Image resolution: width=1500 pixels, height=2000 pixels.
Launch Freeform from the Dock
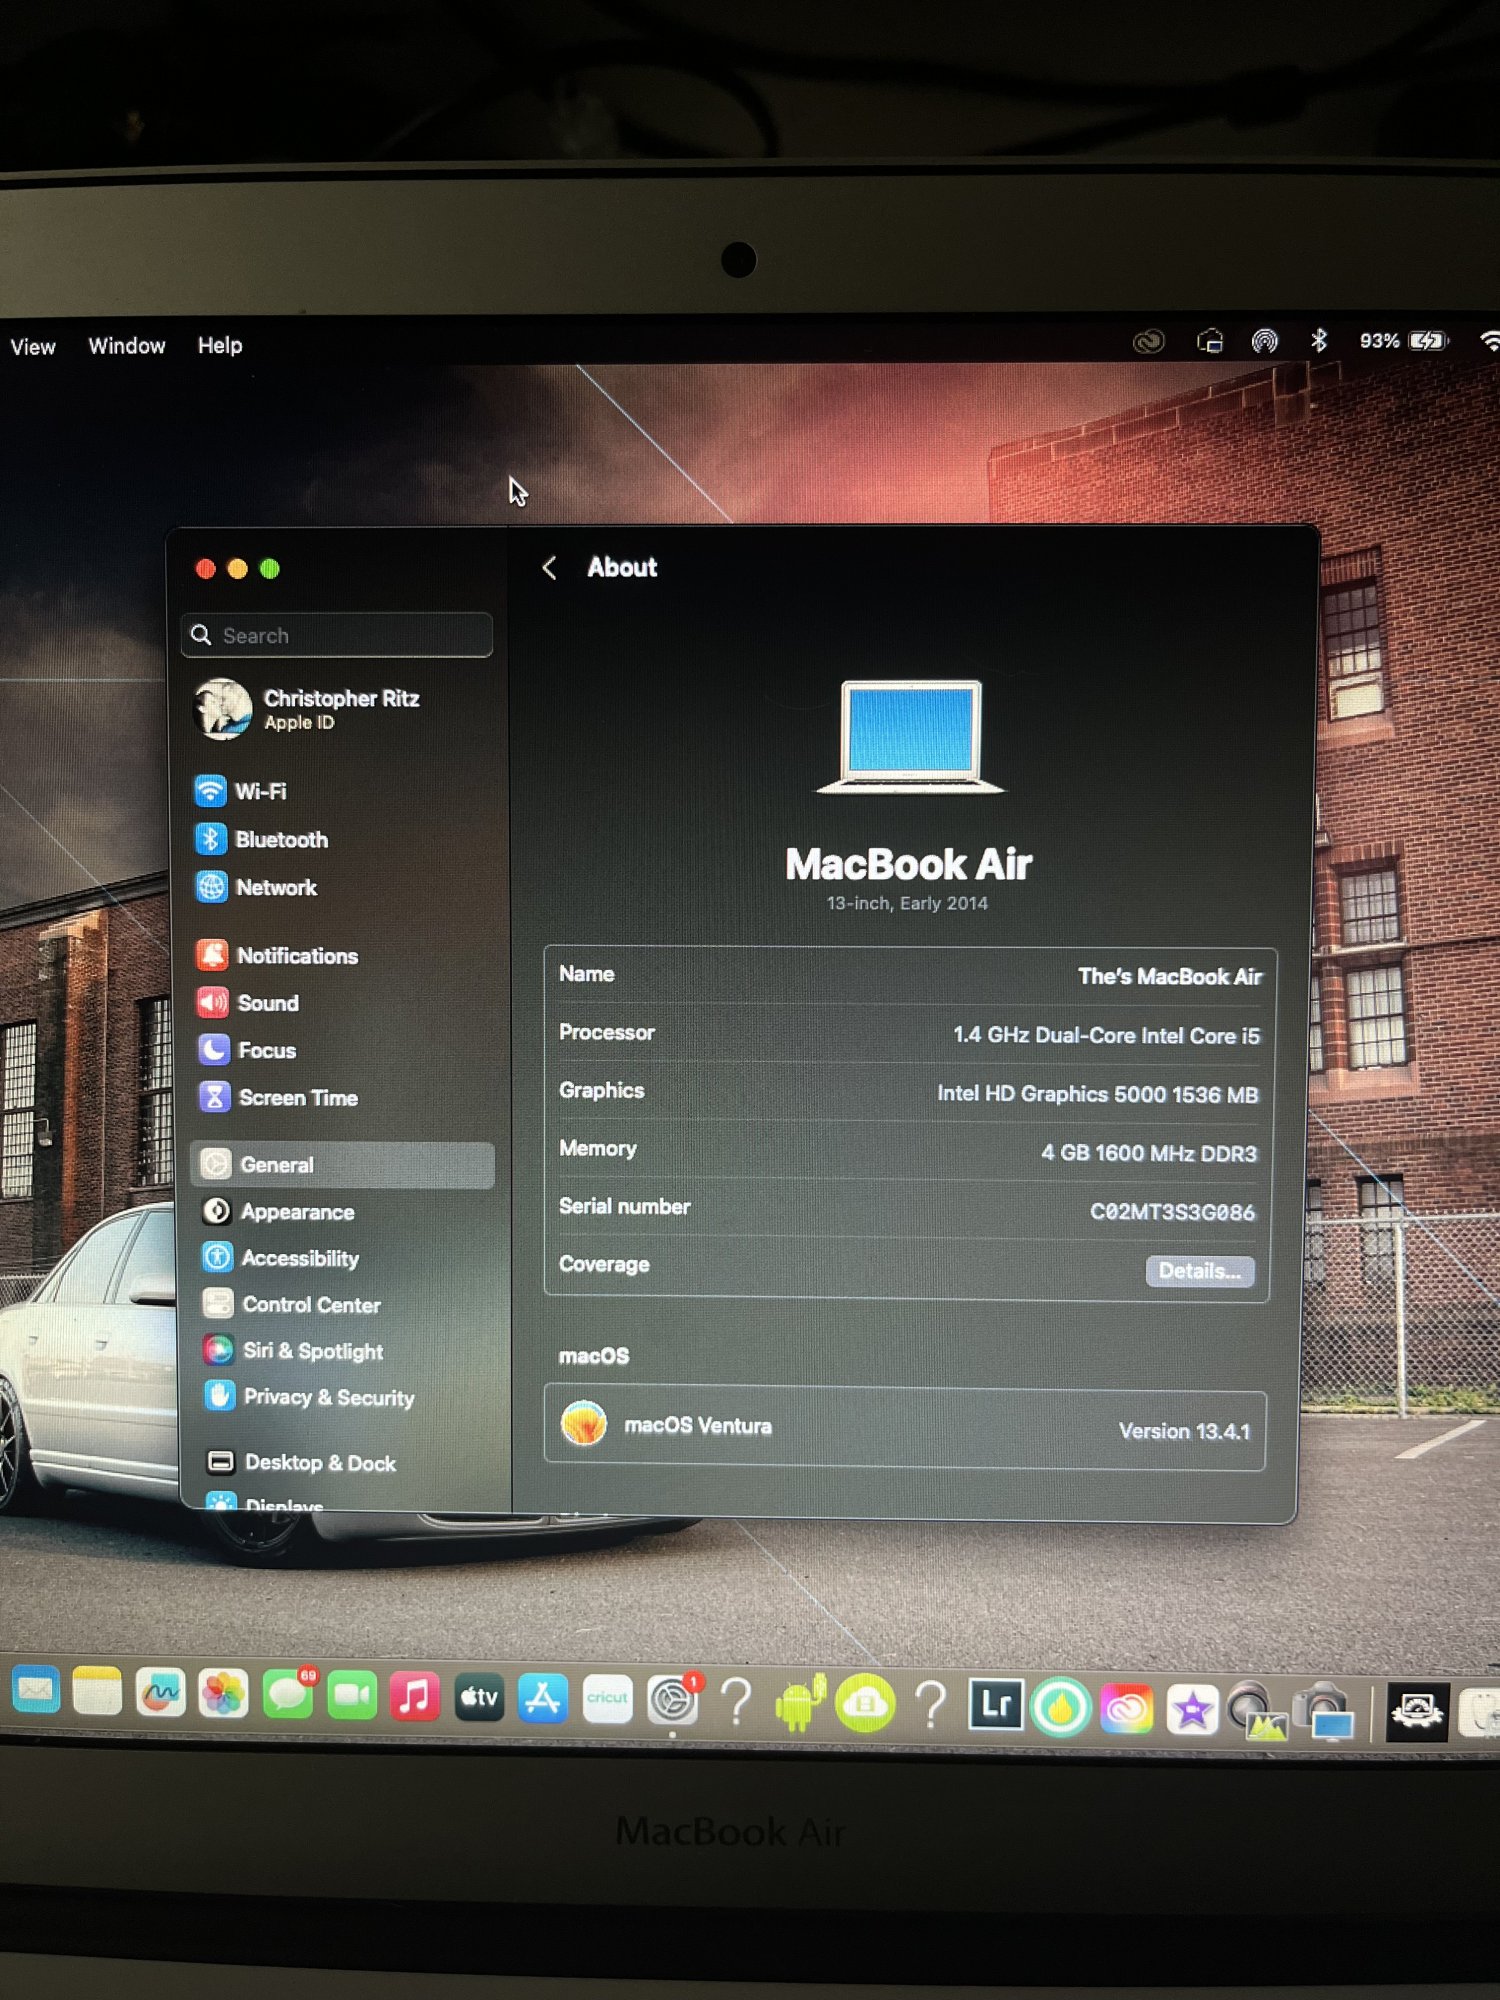[161, 1694]
